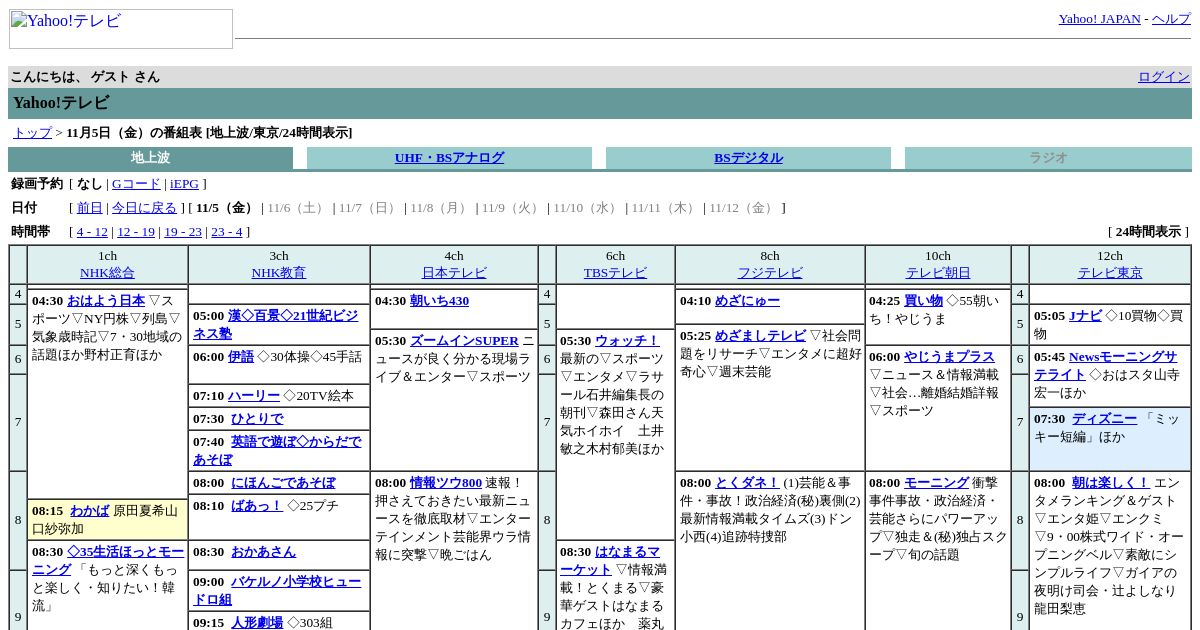Open the おはよう日本 program
This screenshot has width=1200, height=630.
[106, 301]
